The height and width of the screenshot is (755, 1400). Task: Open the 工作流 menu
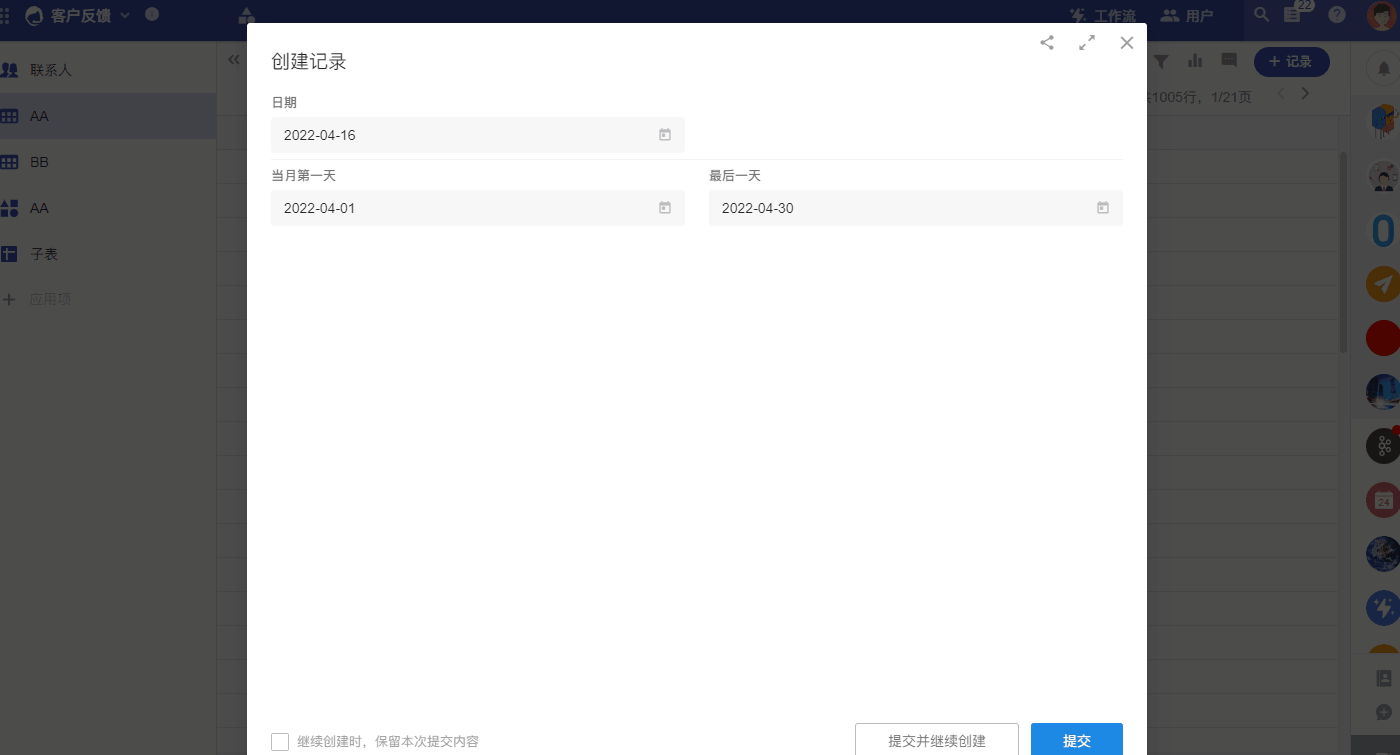click(1103, 15)
